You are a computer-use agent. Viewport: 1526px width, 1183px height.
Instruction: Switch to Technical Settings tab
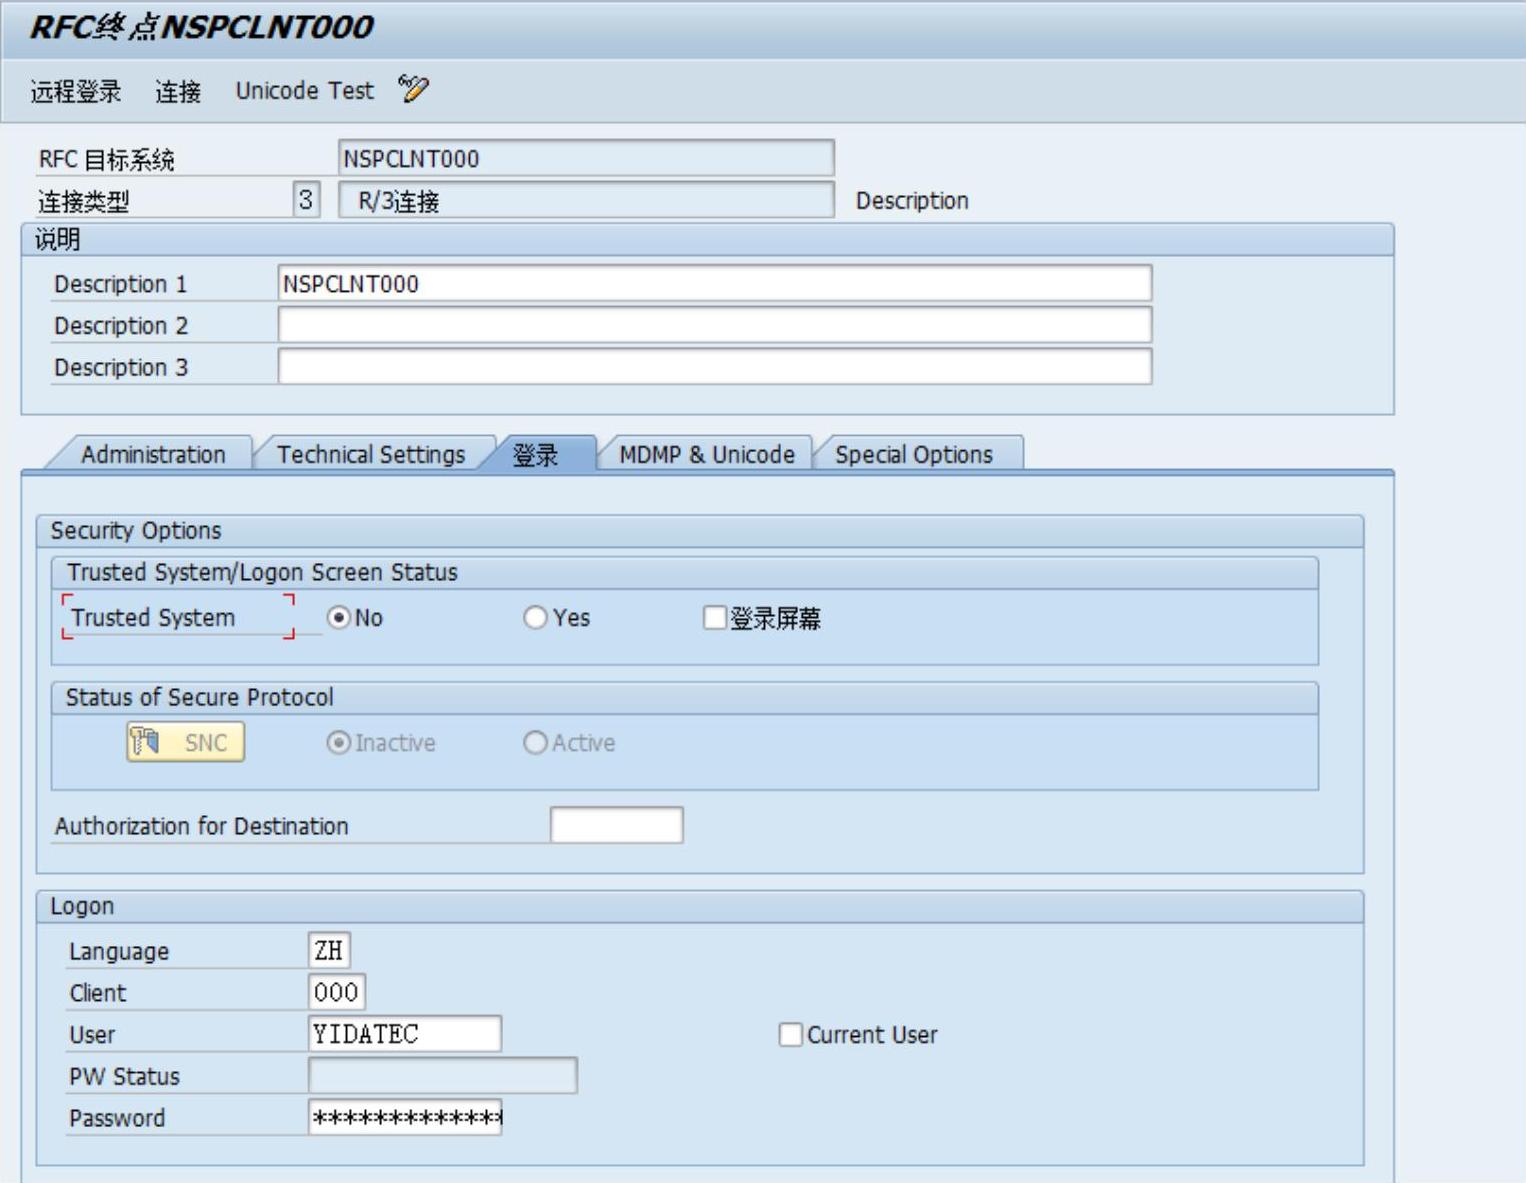[371, 454]
